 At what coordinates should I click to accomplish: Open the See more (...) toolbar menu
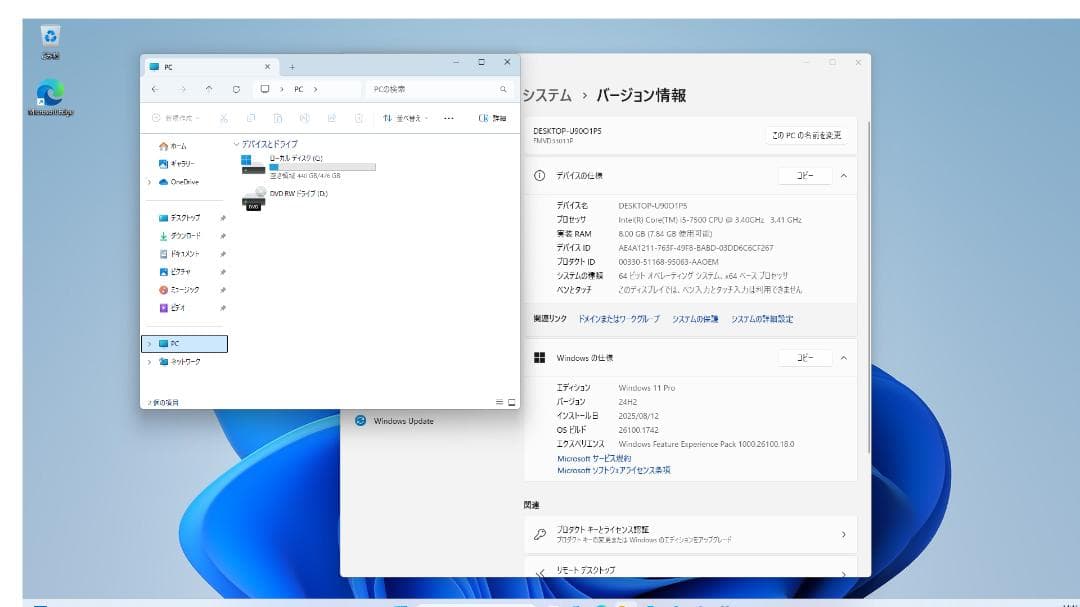coord(449,118)
